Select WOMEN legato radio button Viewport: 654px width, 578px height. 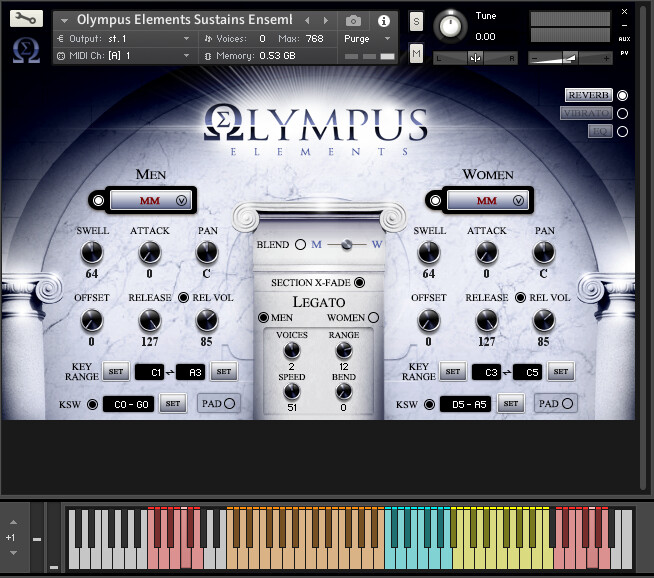pyautogui.click(x=373, y=318)
